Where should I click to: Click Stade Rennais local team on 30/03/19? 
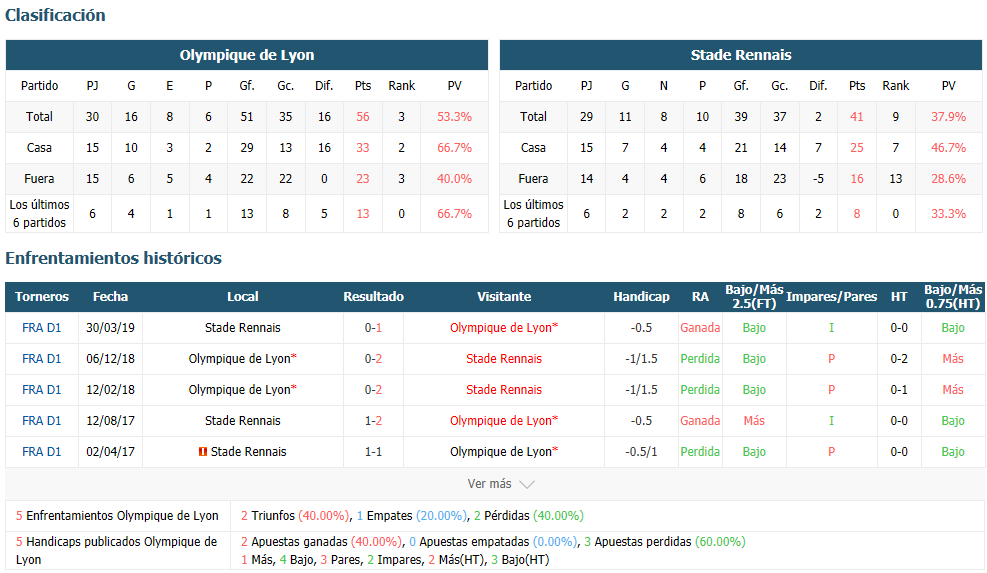tap(242, 327)
